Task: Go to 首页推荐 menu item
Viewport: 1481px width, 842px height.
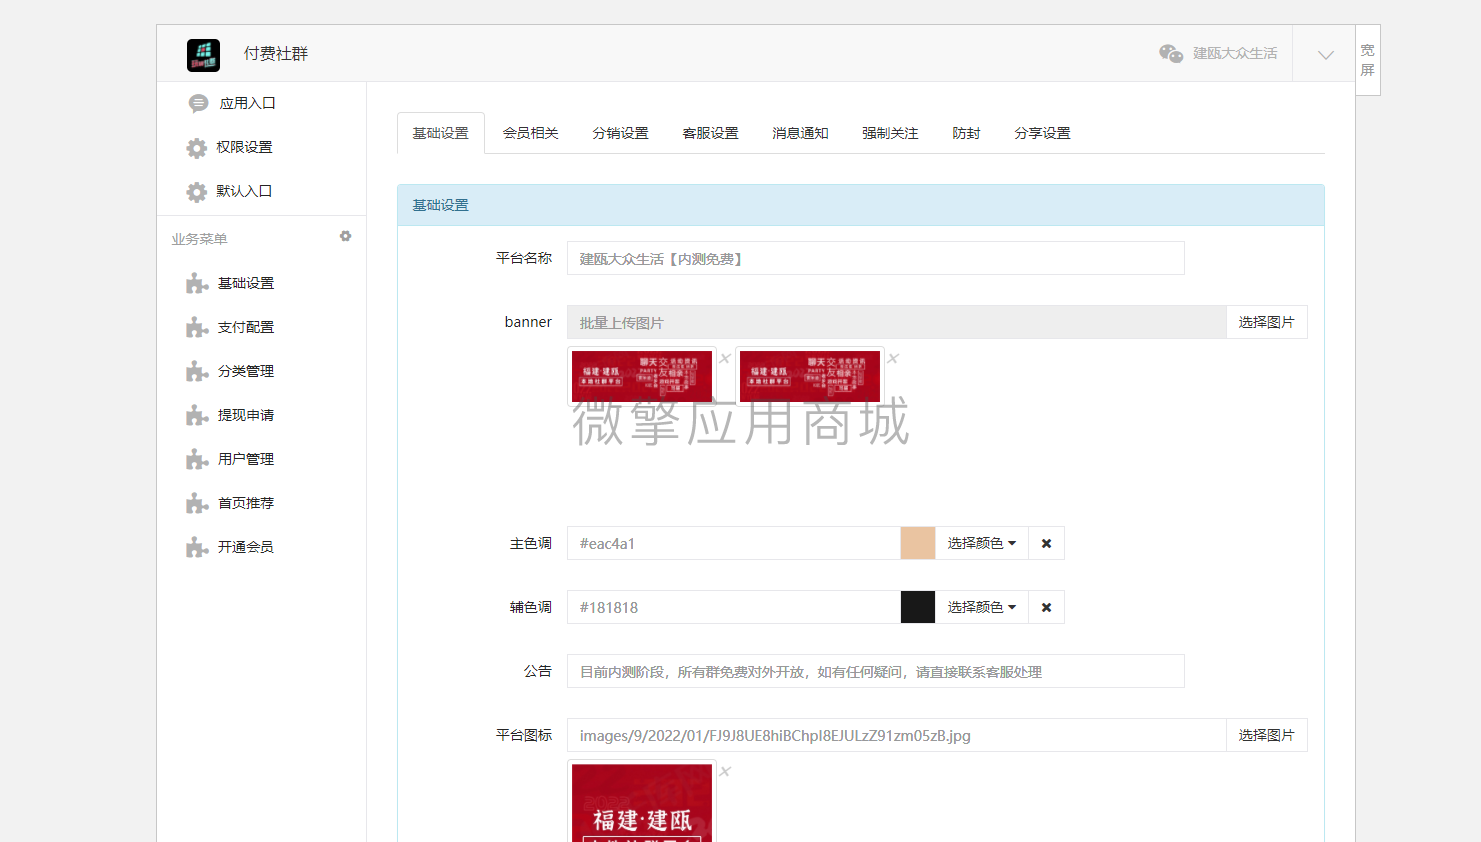Action: [246, 503]
